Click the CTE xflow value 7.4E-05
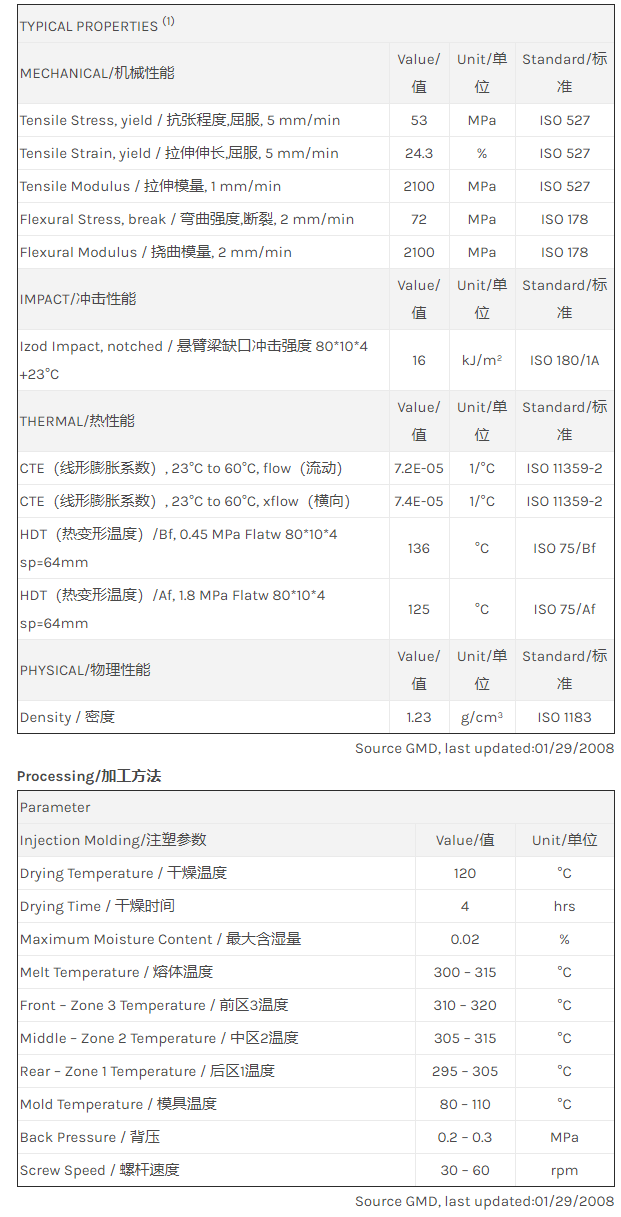621x1217 pixels. [x=418, y=501]
